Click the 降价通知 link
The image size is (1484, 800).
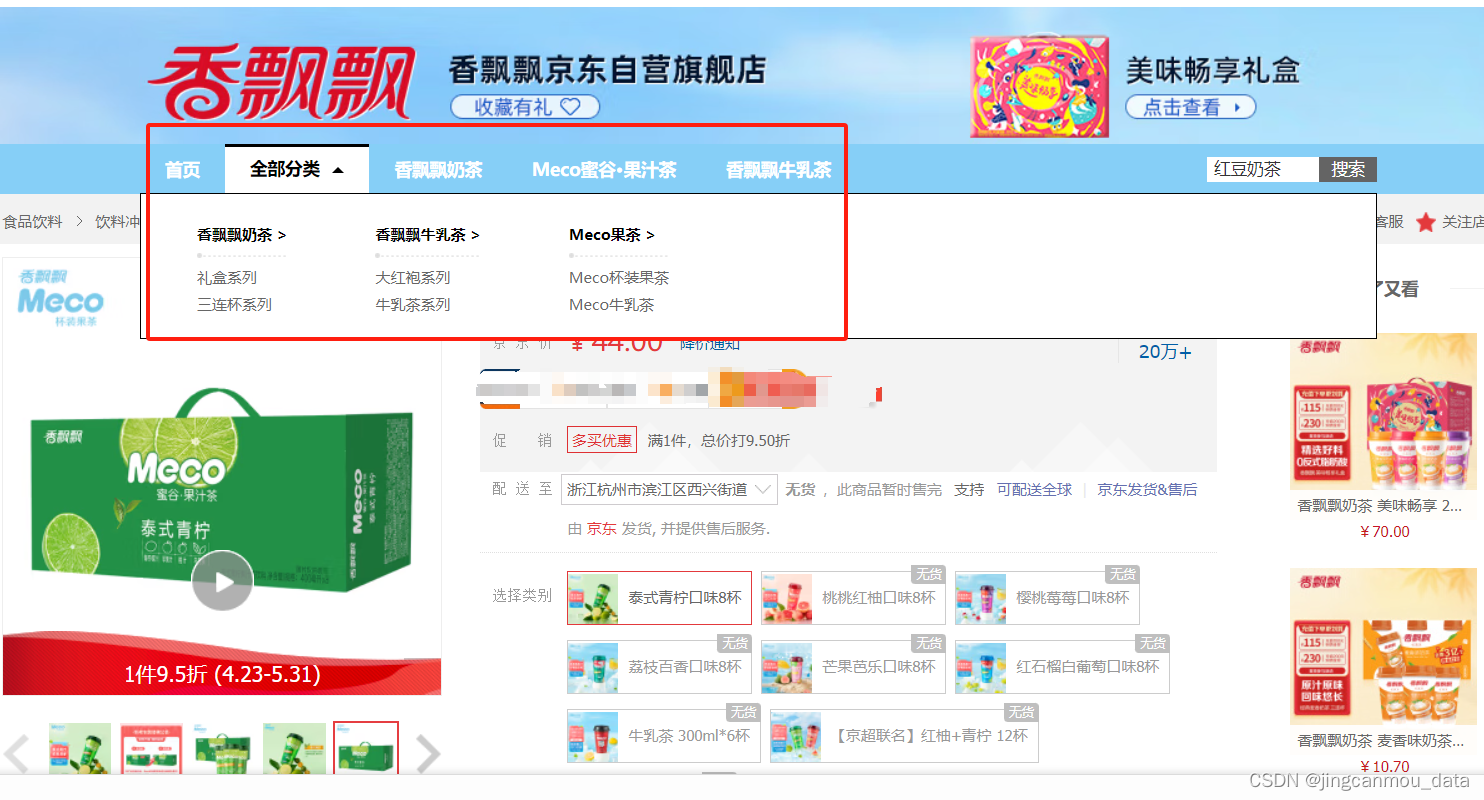pyautogui.click(x=710, y=345)
